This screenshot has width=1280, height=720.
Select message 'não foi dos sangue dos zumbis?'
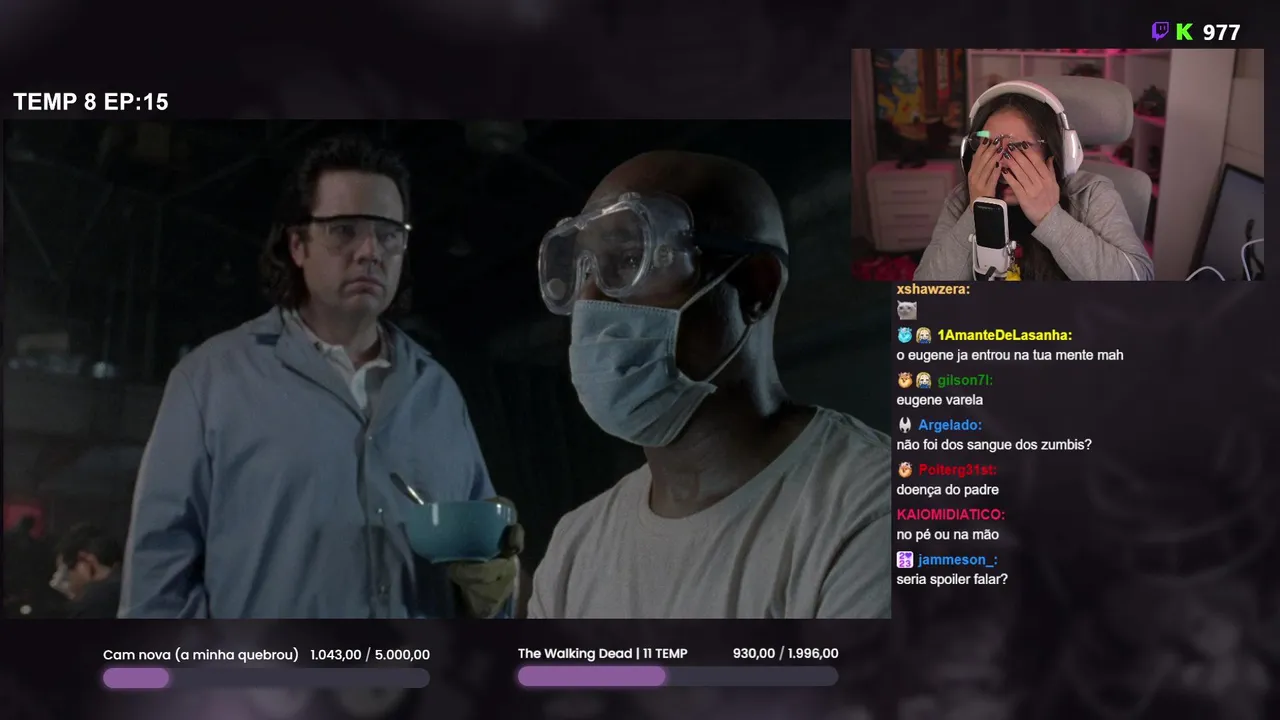tap(994, 445)
